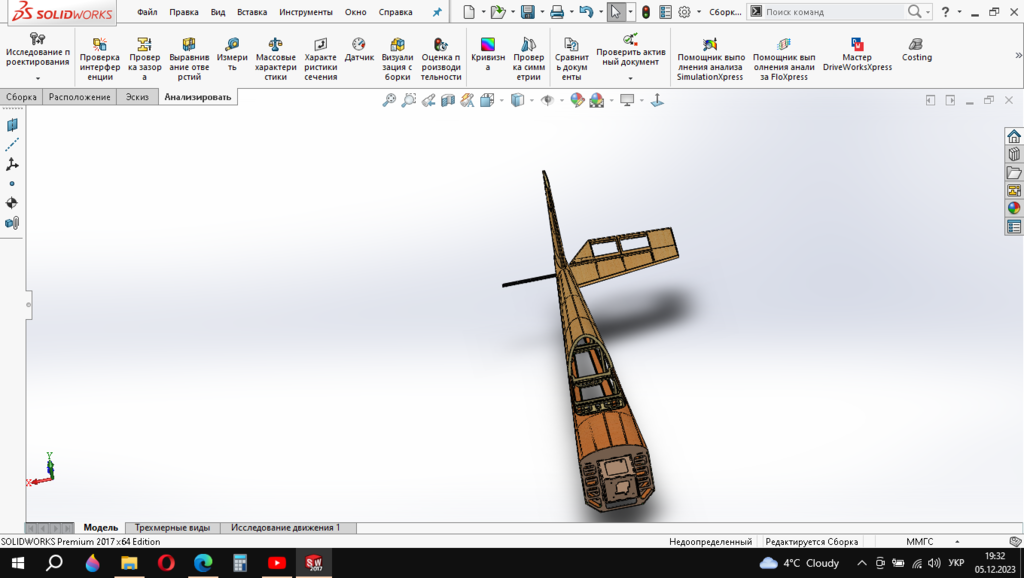Run the Curvature display tool (Кривизна)
This screenshot has width=1024, height=578.
[487, 54]
